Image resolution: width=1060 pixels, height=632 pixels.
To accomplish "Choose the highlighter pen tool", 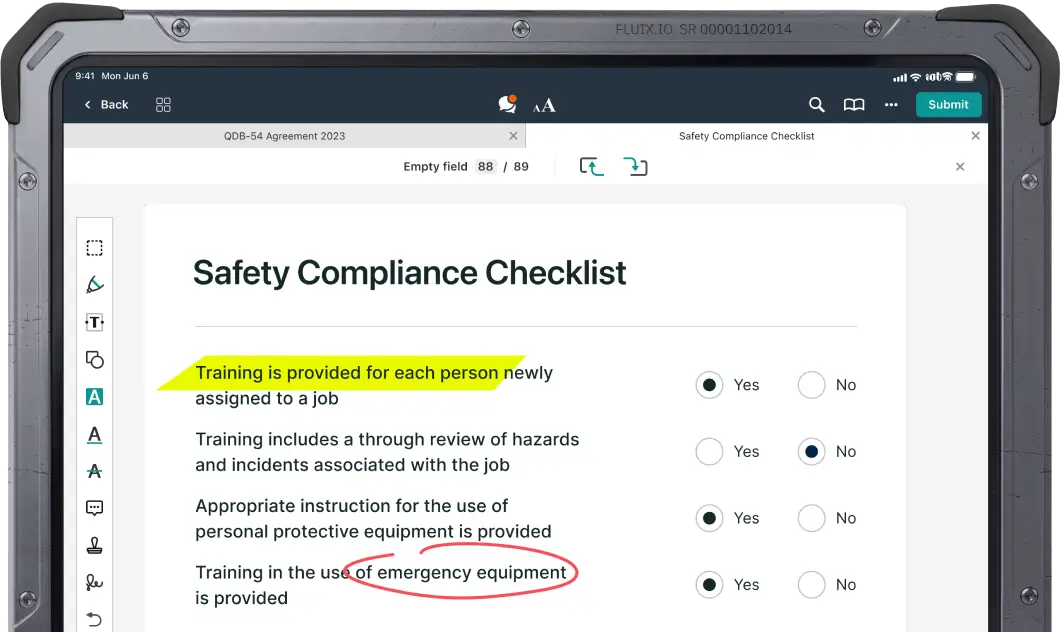I will point(94,285).
